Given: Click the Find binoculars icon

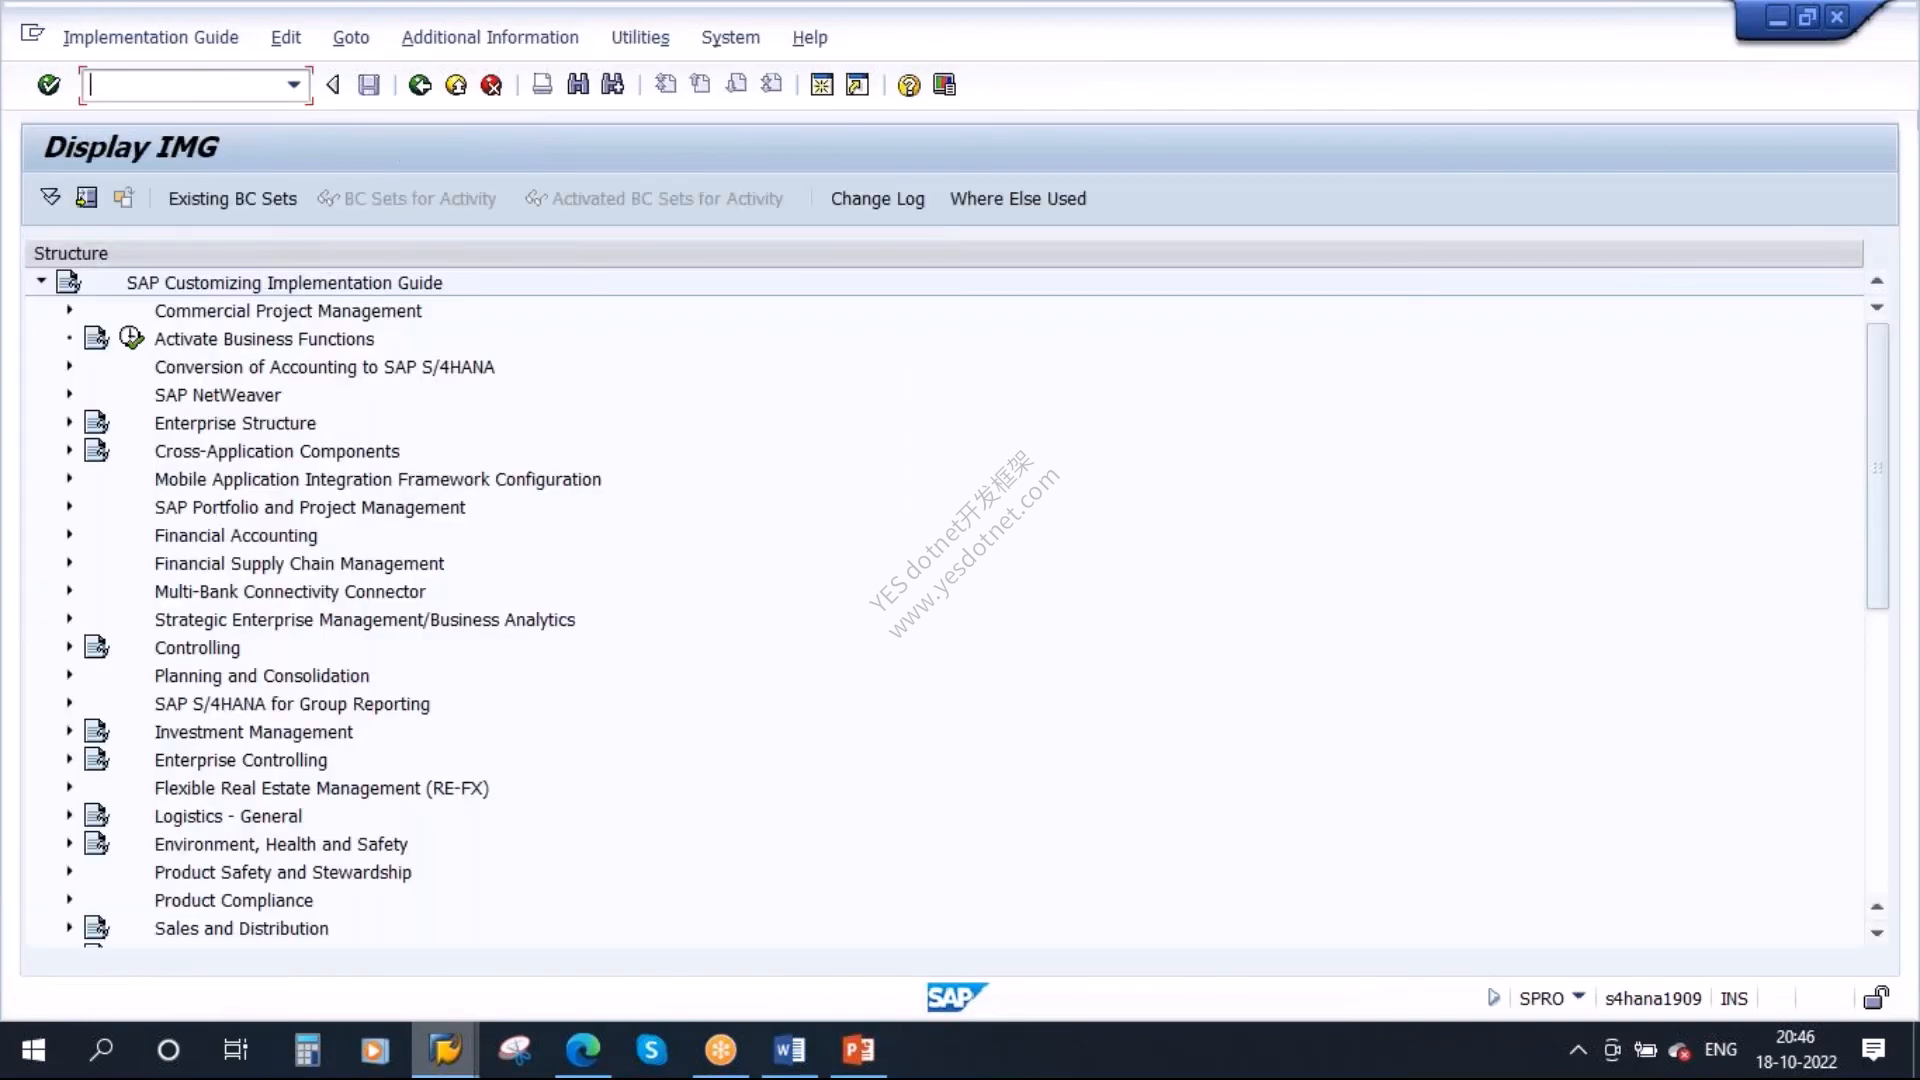Looking at the screenshot, I should [x=578, y=85].
